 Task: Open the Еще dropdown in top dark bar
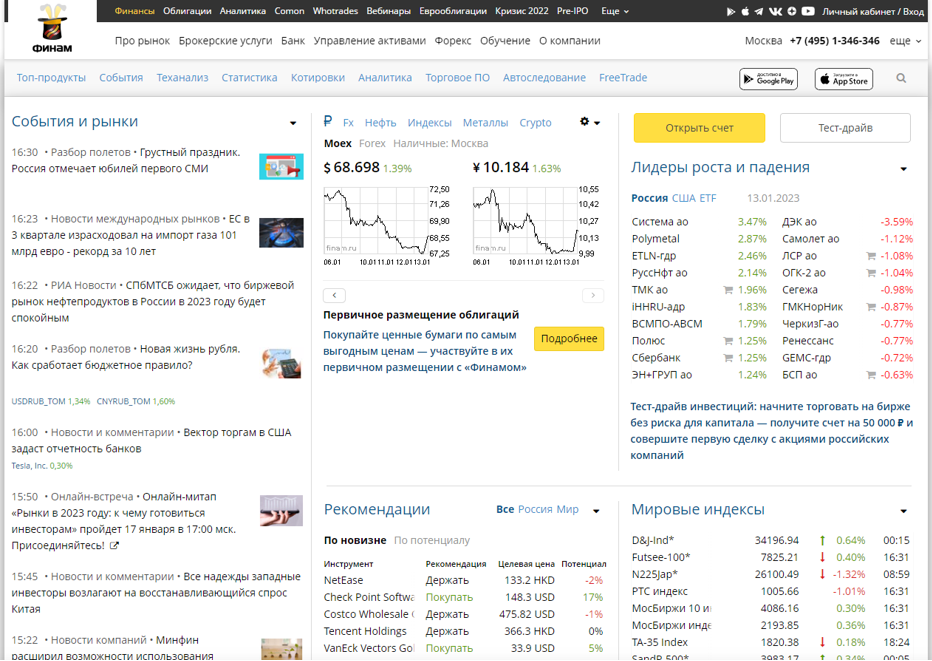tap(615, 11)
